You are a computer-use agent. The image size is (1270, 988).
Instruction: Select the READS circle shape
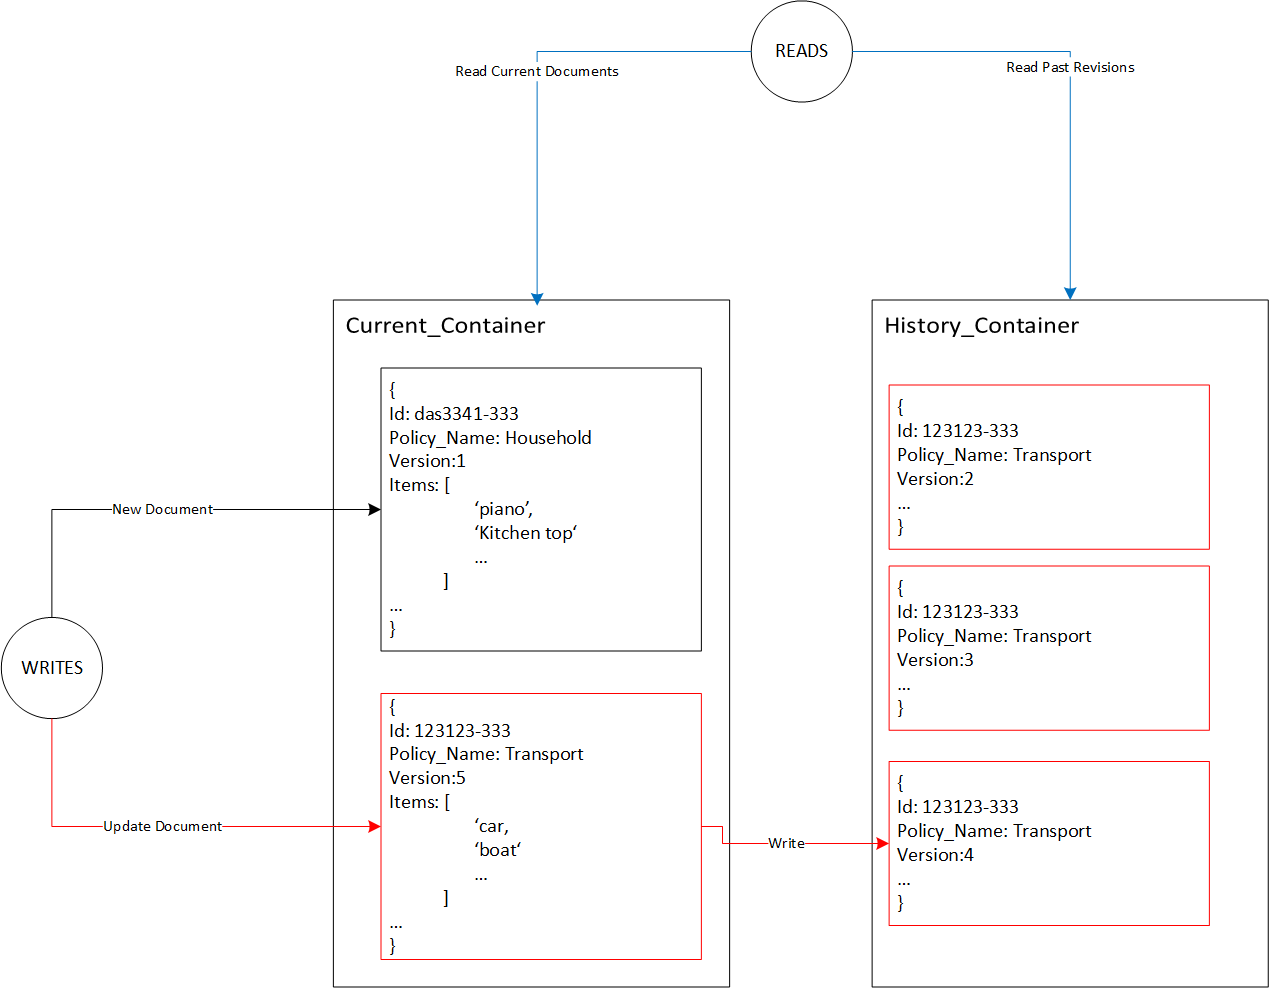[801, 51]
